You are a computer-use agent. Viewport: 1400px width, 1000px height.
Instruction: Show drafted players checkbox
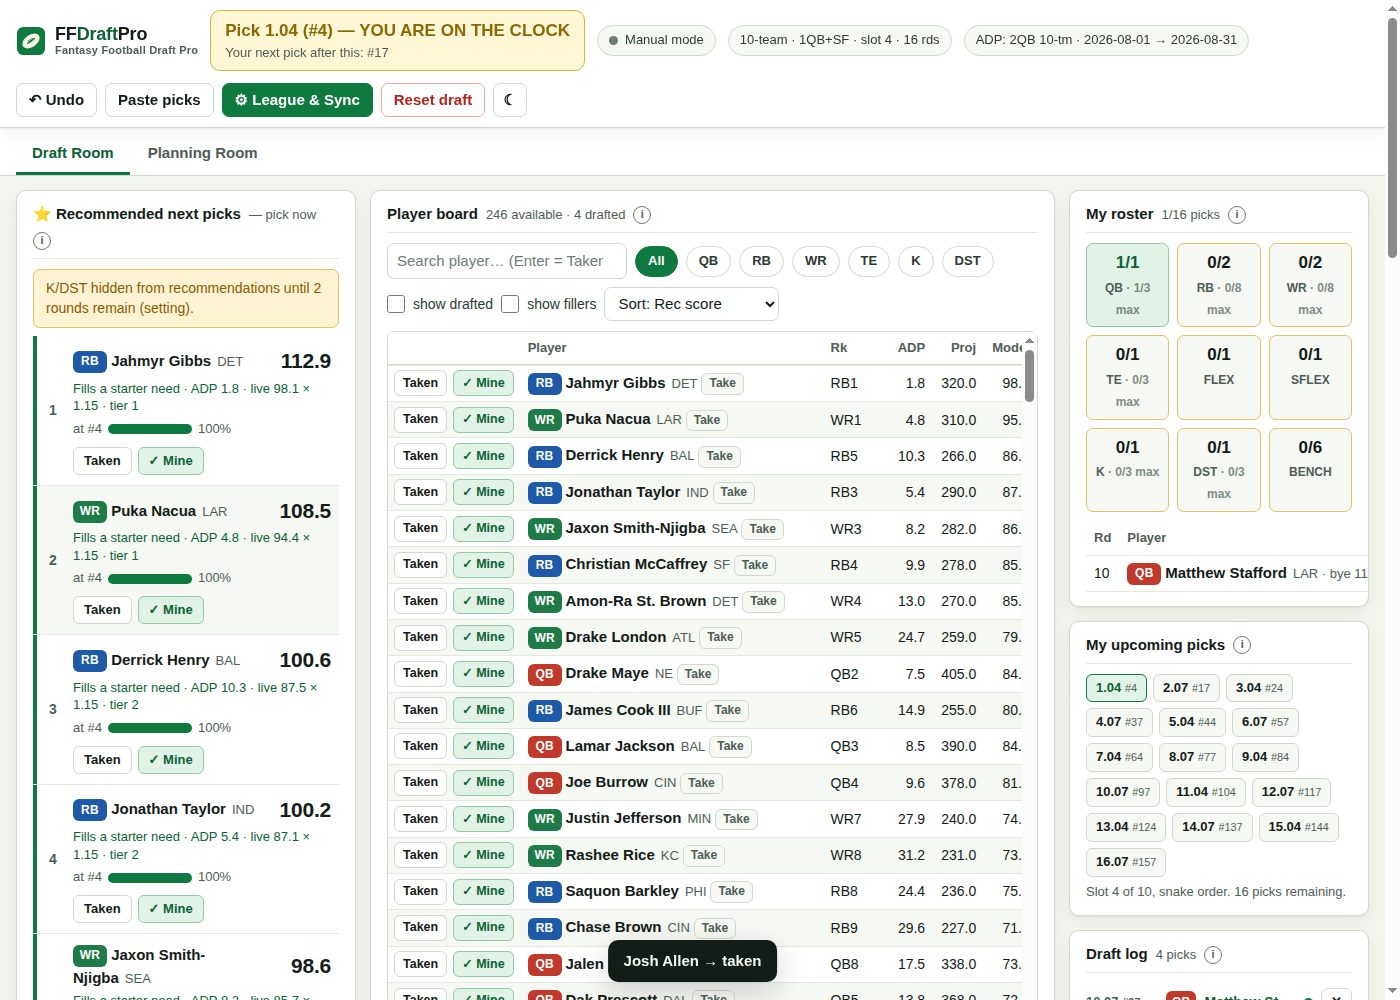click(x=396, y=304)
